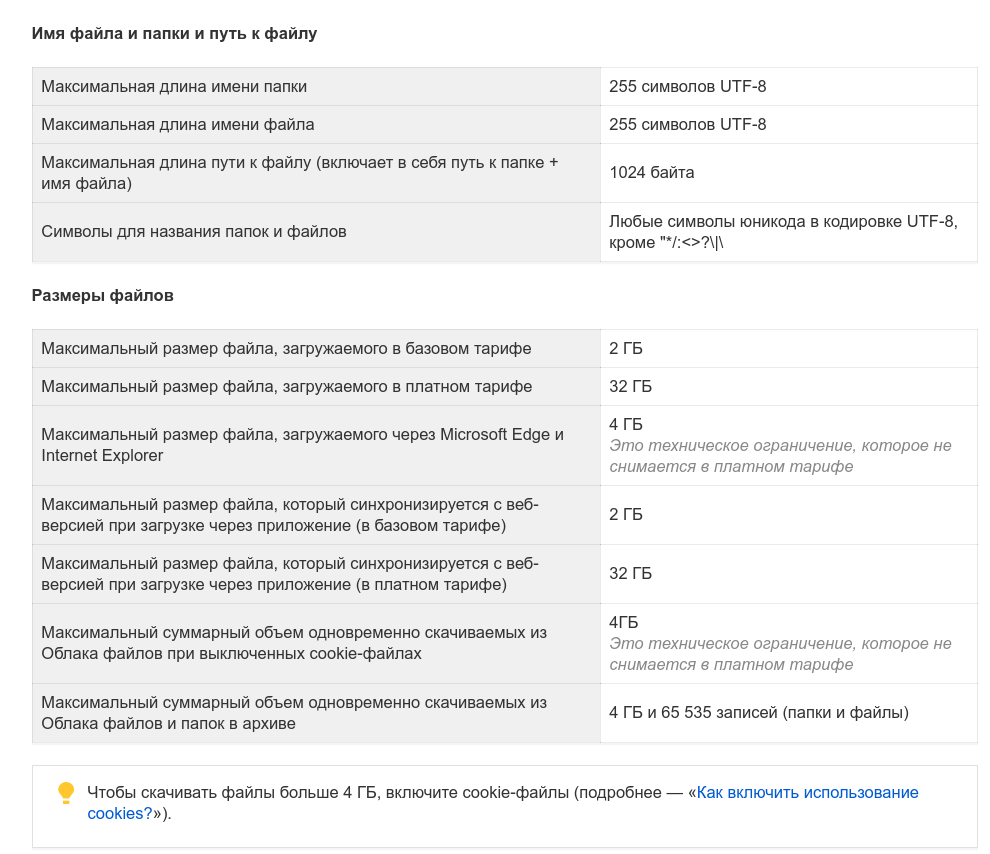Click the paid tariff upload size label
Viewport: 990px width, 854px height.
(x=287, y=387)
